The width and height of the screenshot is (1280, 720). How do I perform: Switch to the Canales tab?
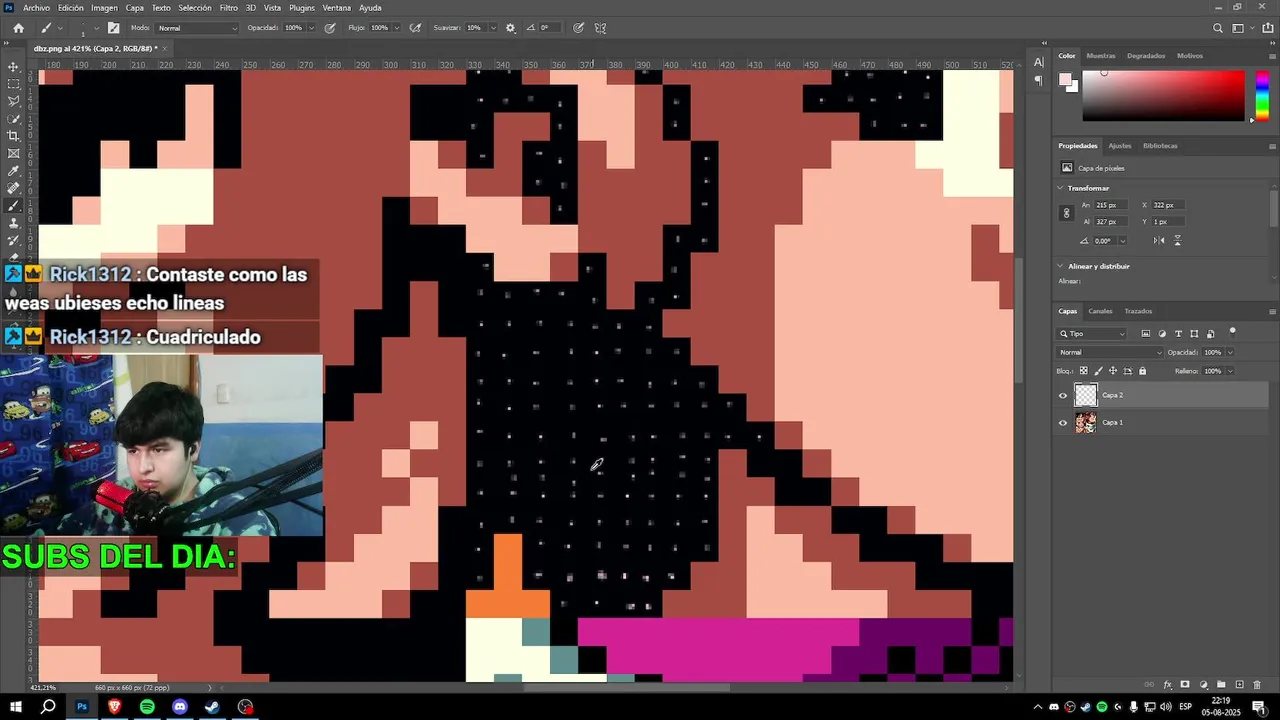[1100, 311]
